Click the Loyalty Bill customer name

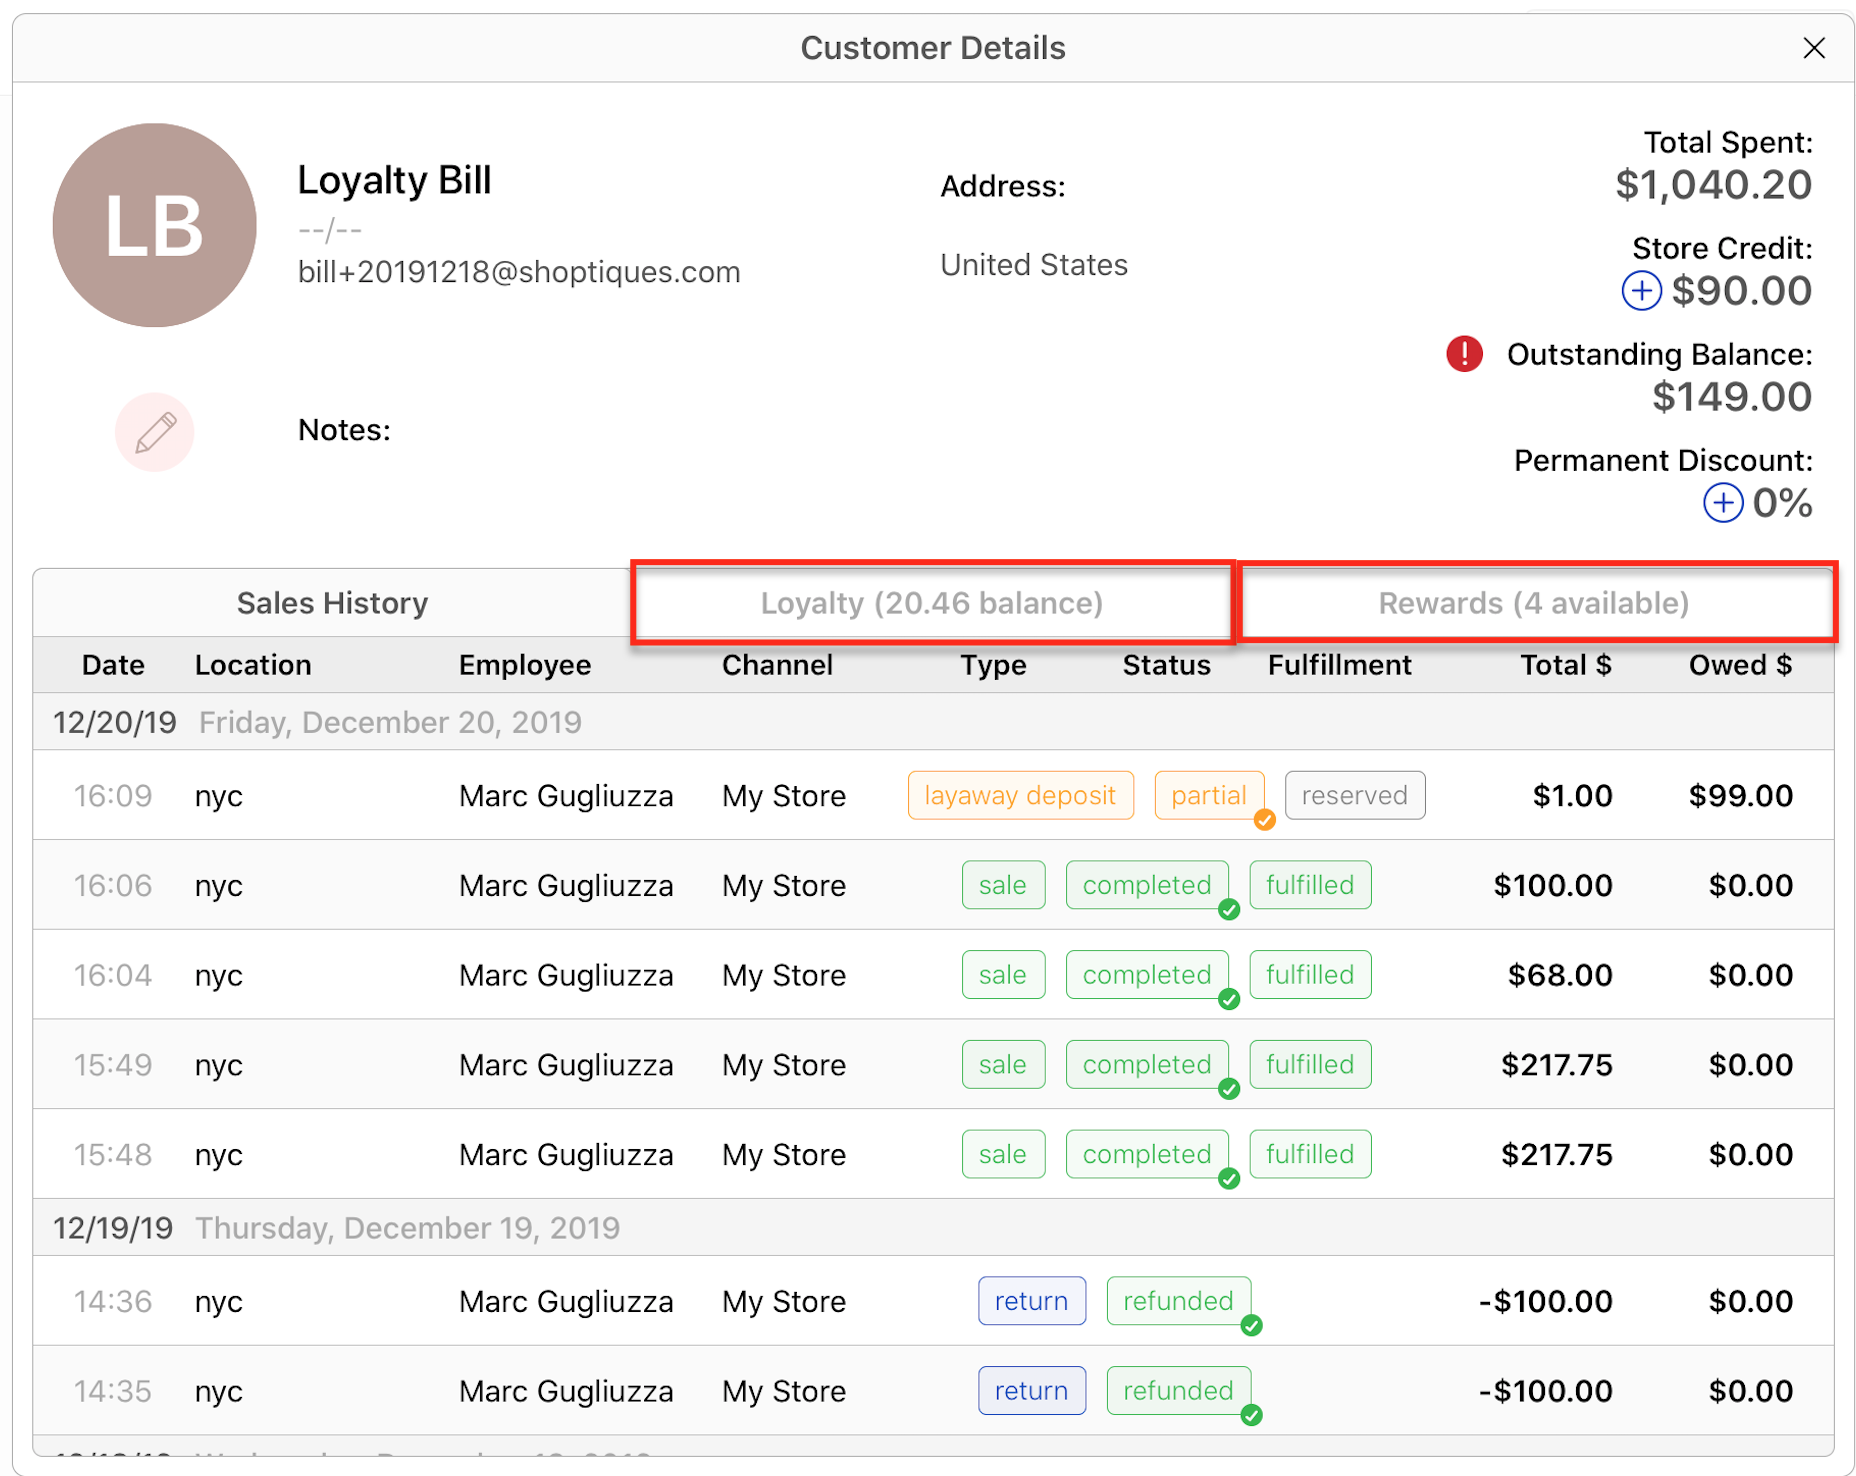click(394, 180)
